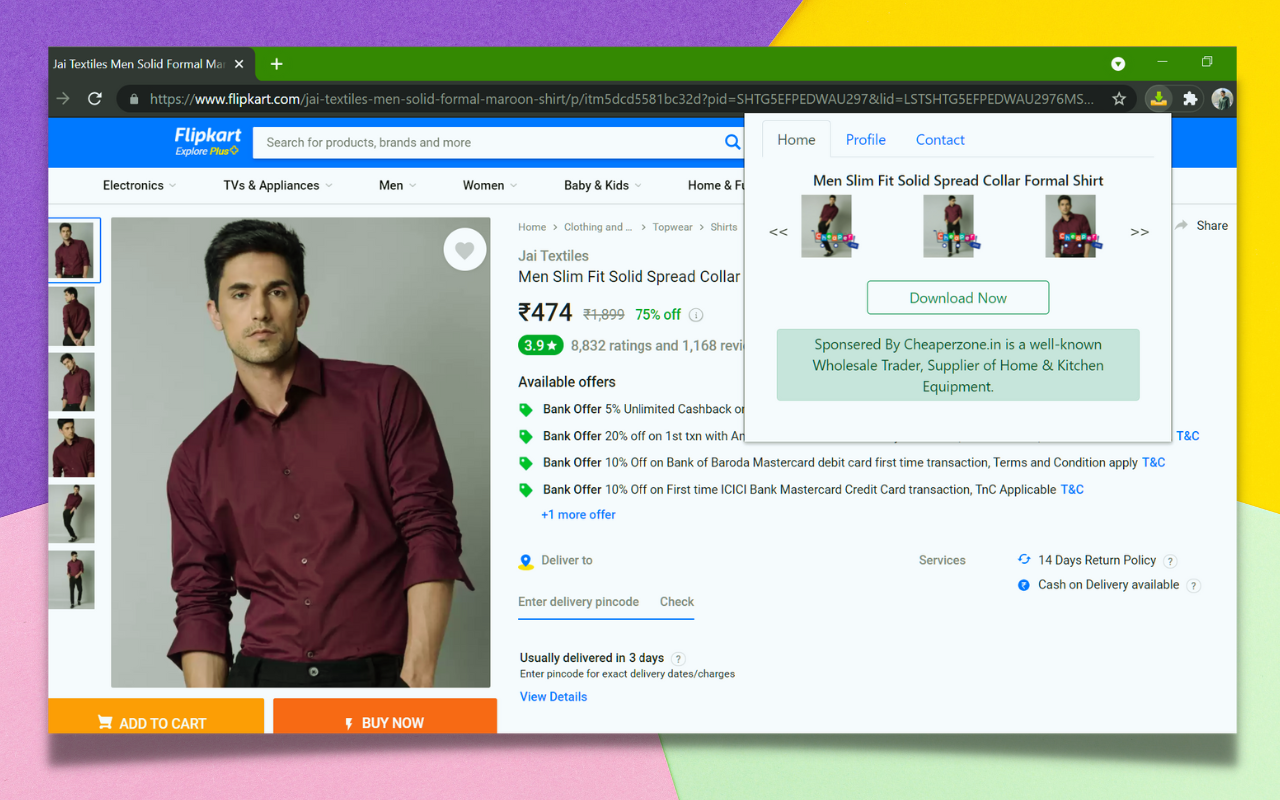The height and width of the screenshot is (800, 1280).
Task: Expand offers with +1 more offer
Action: 578,515
